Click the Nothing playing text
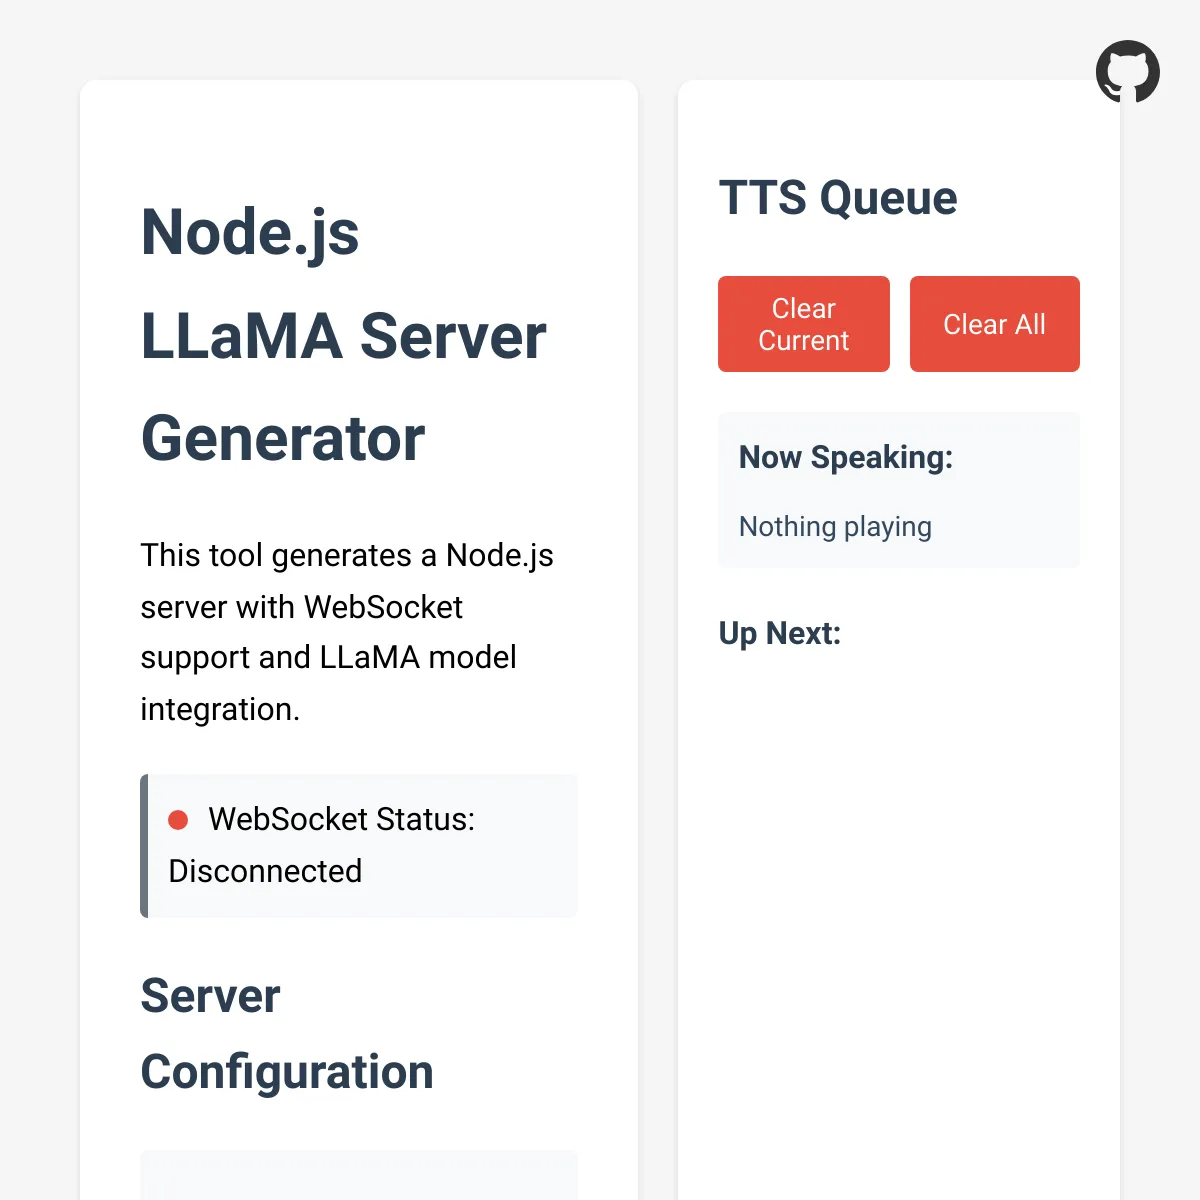The image size is (1200, 1200). [835, 527]
